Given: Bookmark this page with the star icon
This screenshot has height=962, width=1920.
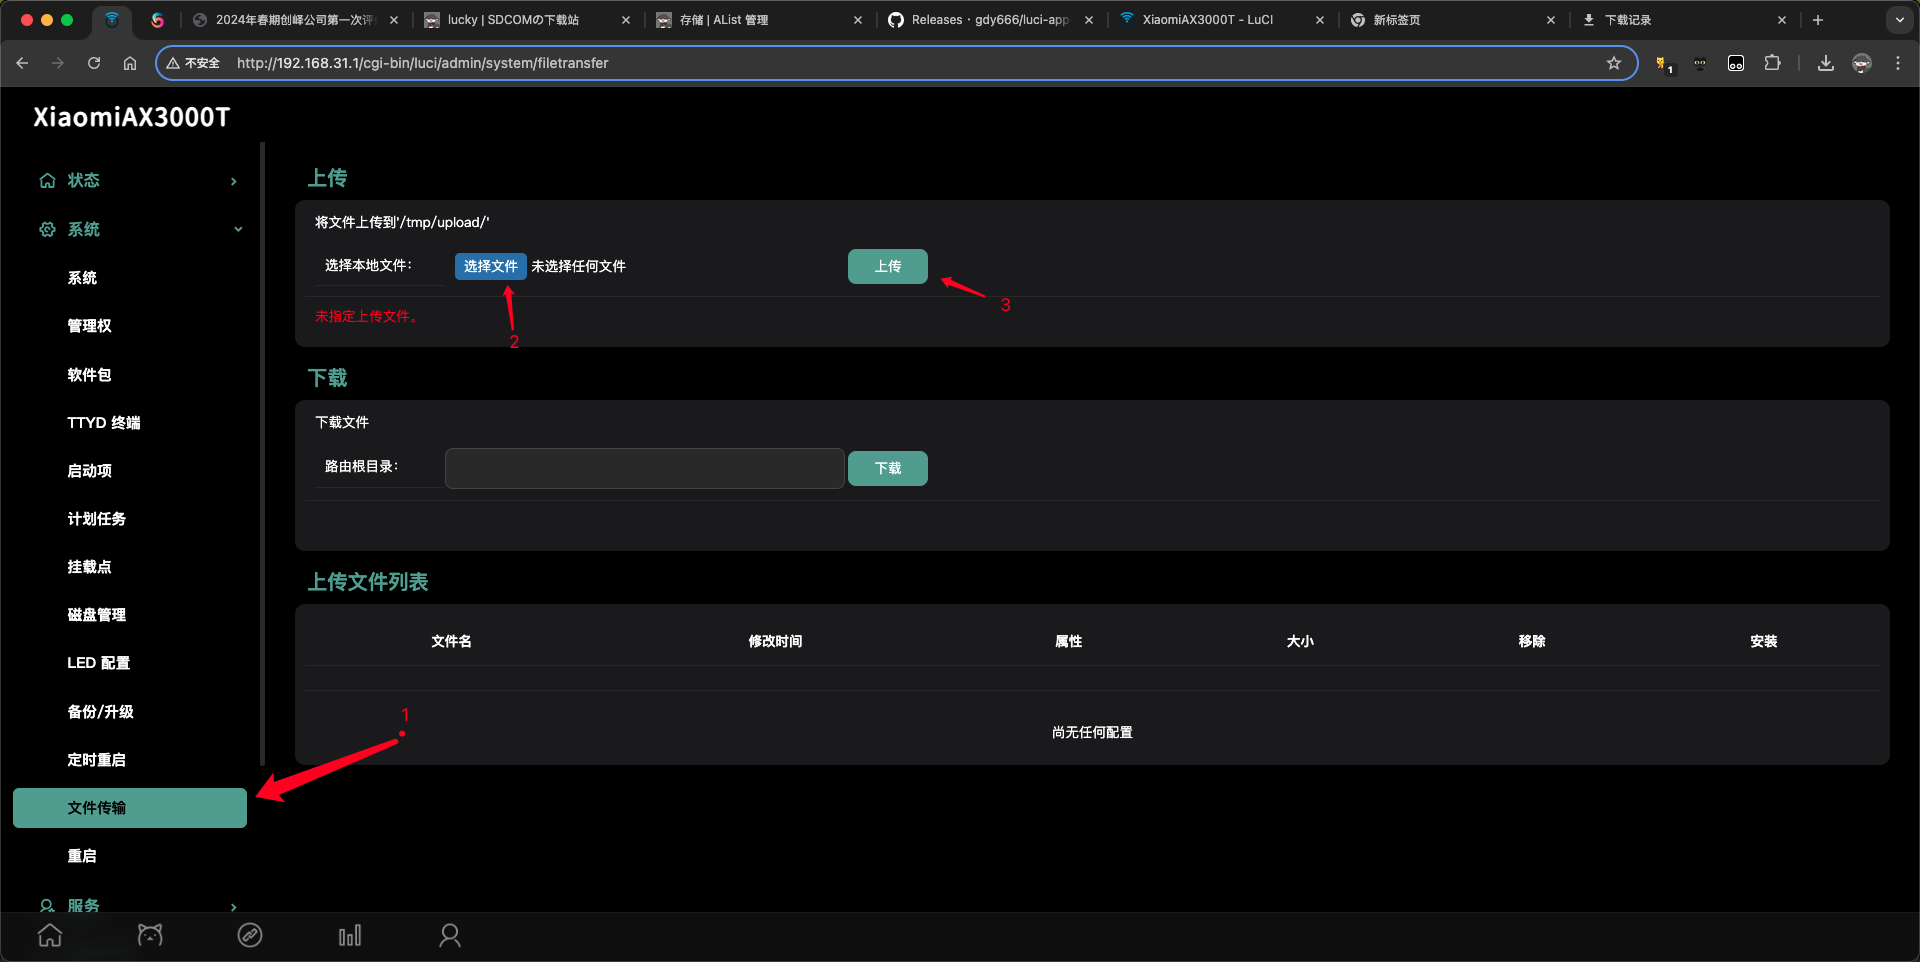Looking at the screenshot, I should pos(1614,63).
